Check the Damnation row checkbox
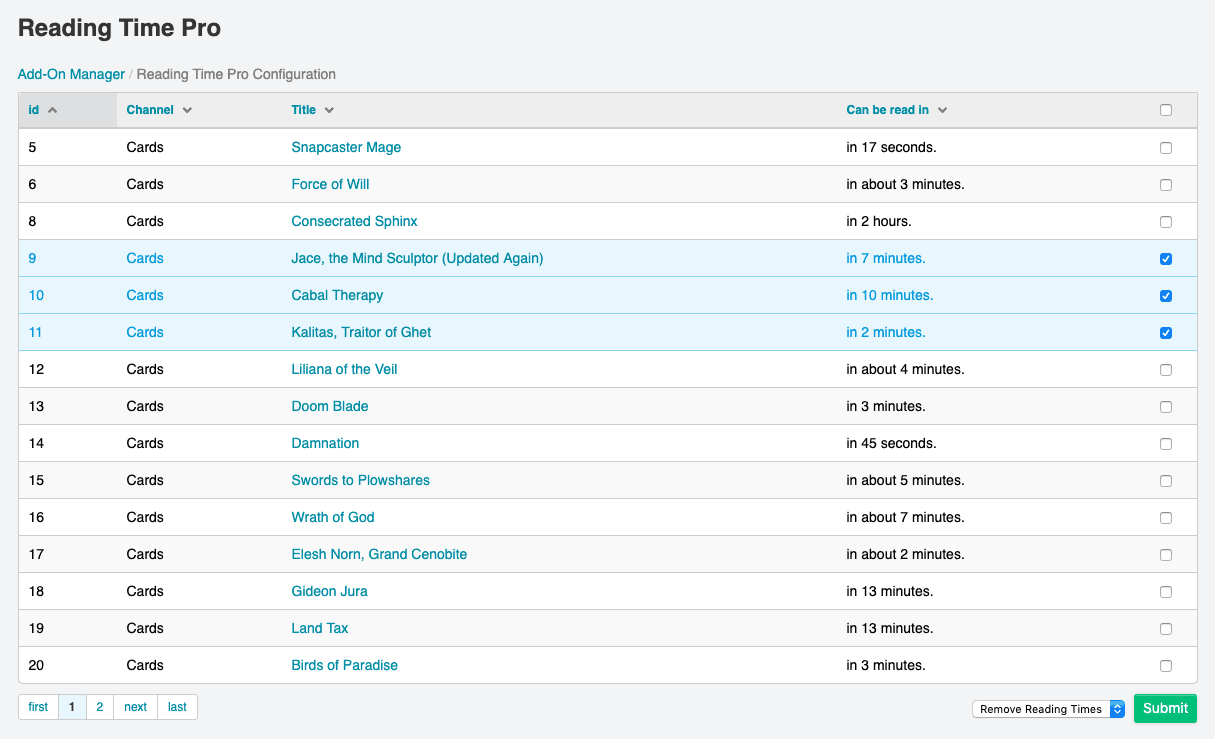 pyautogui.click(x=1166, y=444)
